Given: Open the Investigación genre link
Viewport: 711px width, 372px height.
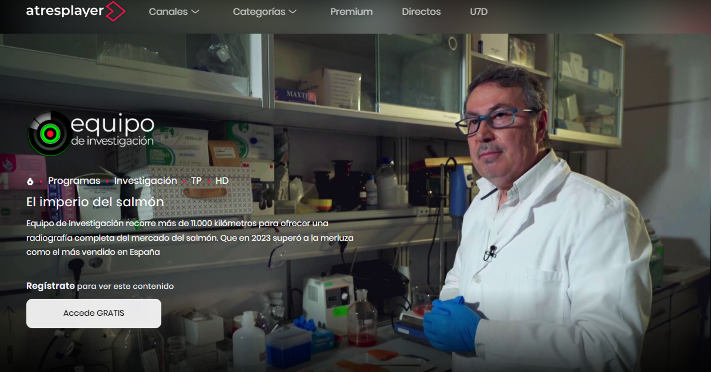Looking at the screenshot, I should point(146,181).
